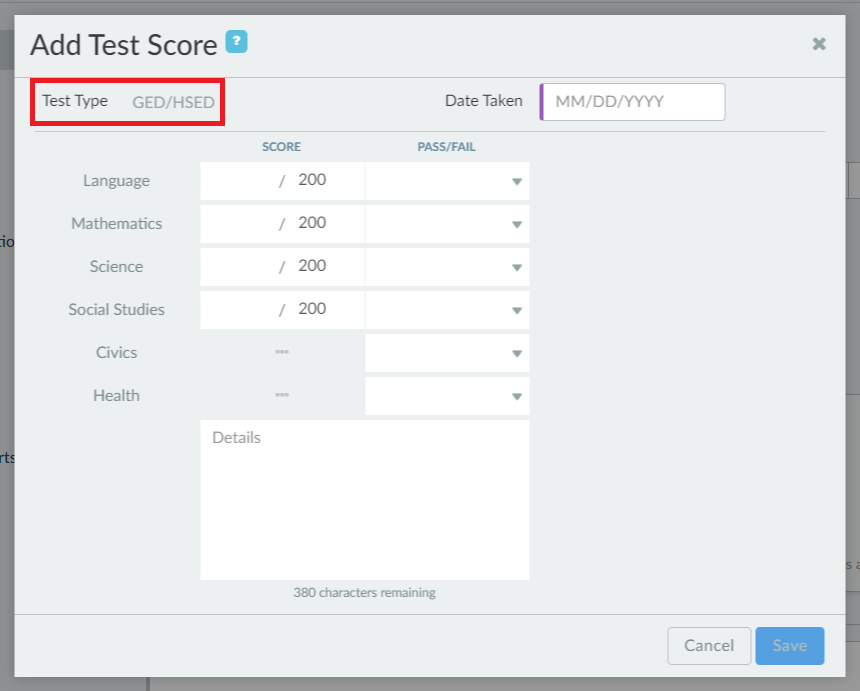This screenshot has width=860, height=691.
Task: Click the Civics score placeholder dashes
Action: click(282, 353)
